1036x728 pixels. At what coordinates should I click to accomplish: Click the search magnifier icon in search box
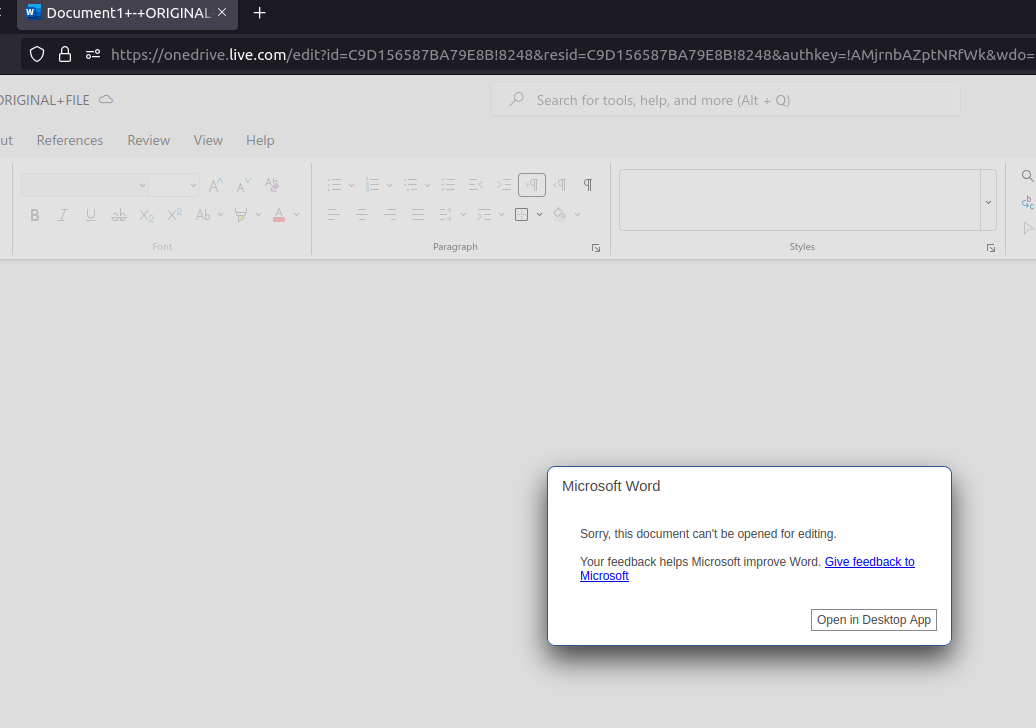517,100
